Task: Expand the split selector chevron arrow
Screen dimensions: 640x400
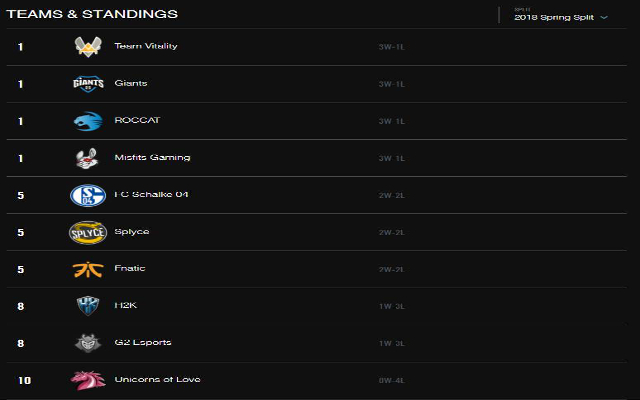Action: [604, 18]
